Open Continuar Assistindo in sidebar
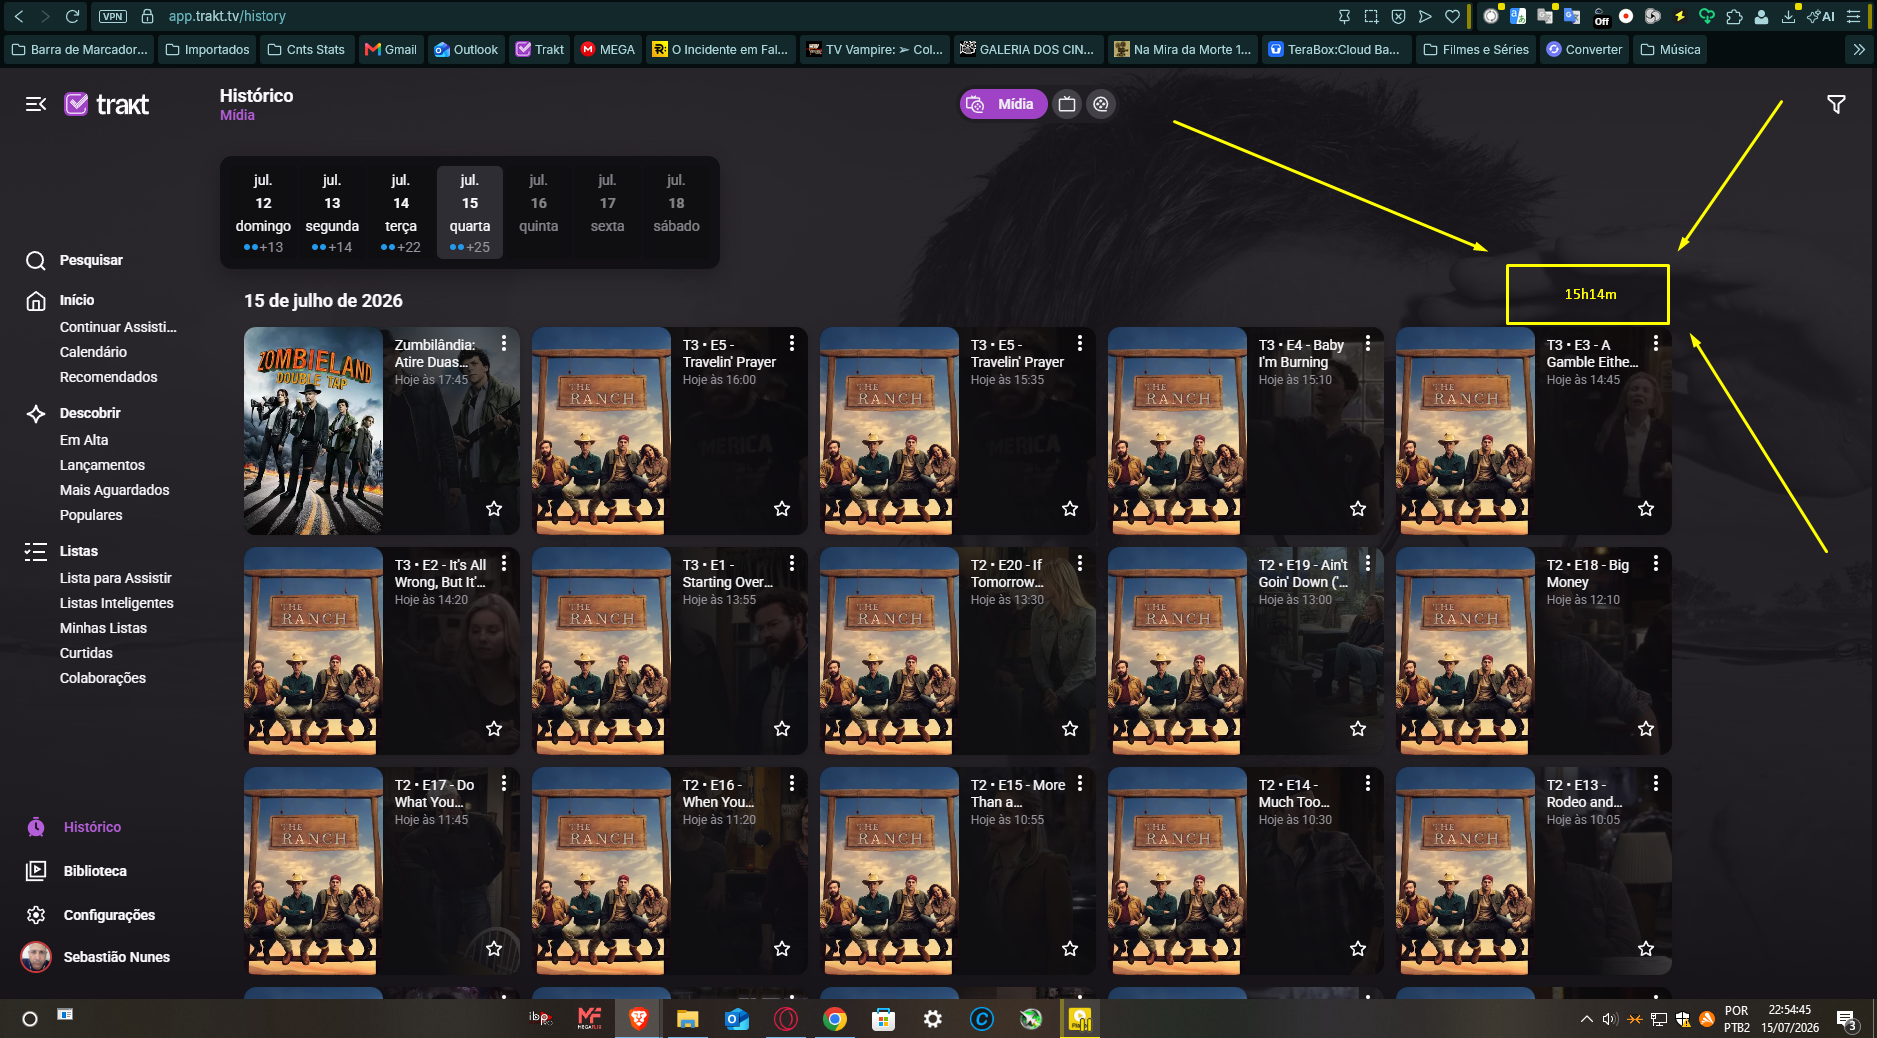The image size is (1877, 1038). [x=118, y=327]
